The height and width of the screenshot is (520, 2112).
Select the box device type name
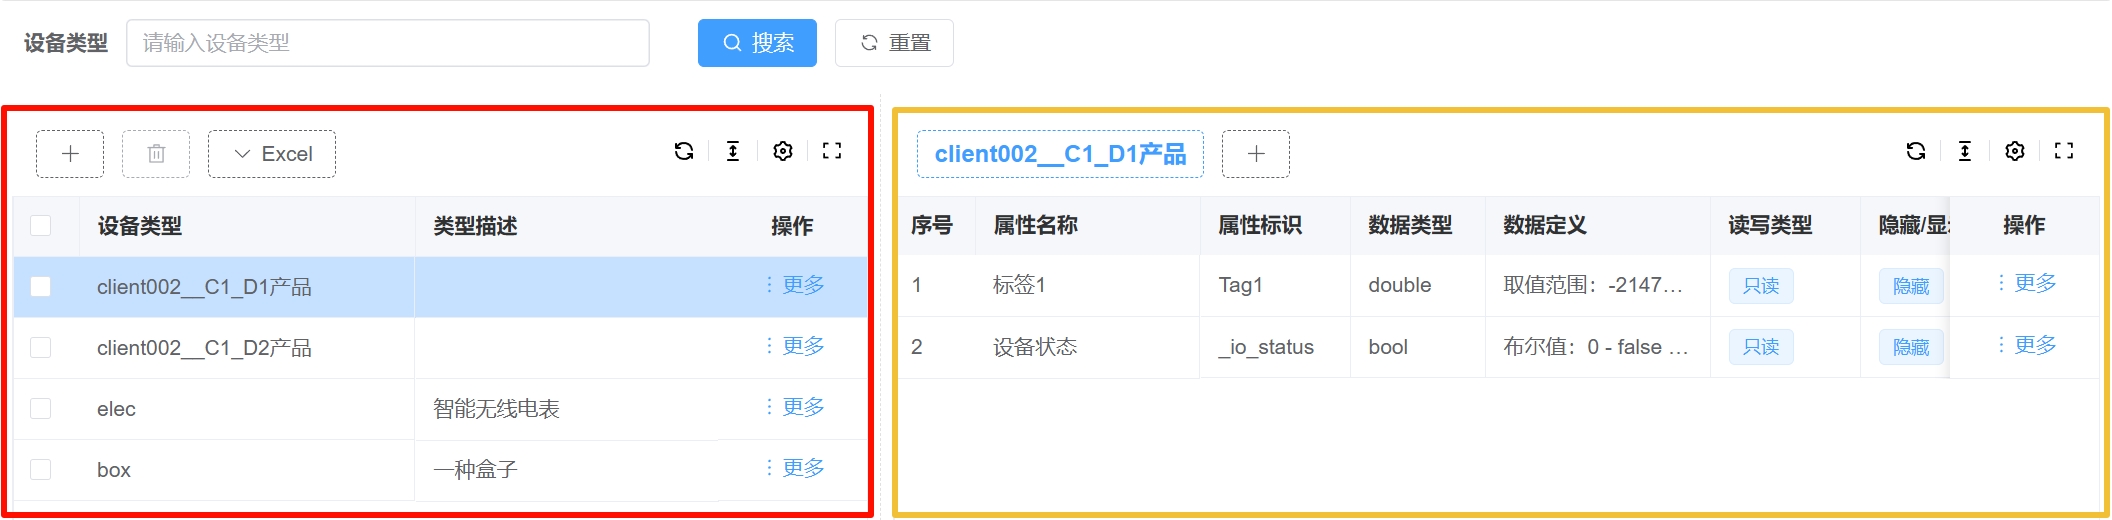tap(114, 470)
